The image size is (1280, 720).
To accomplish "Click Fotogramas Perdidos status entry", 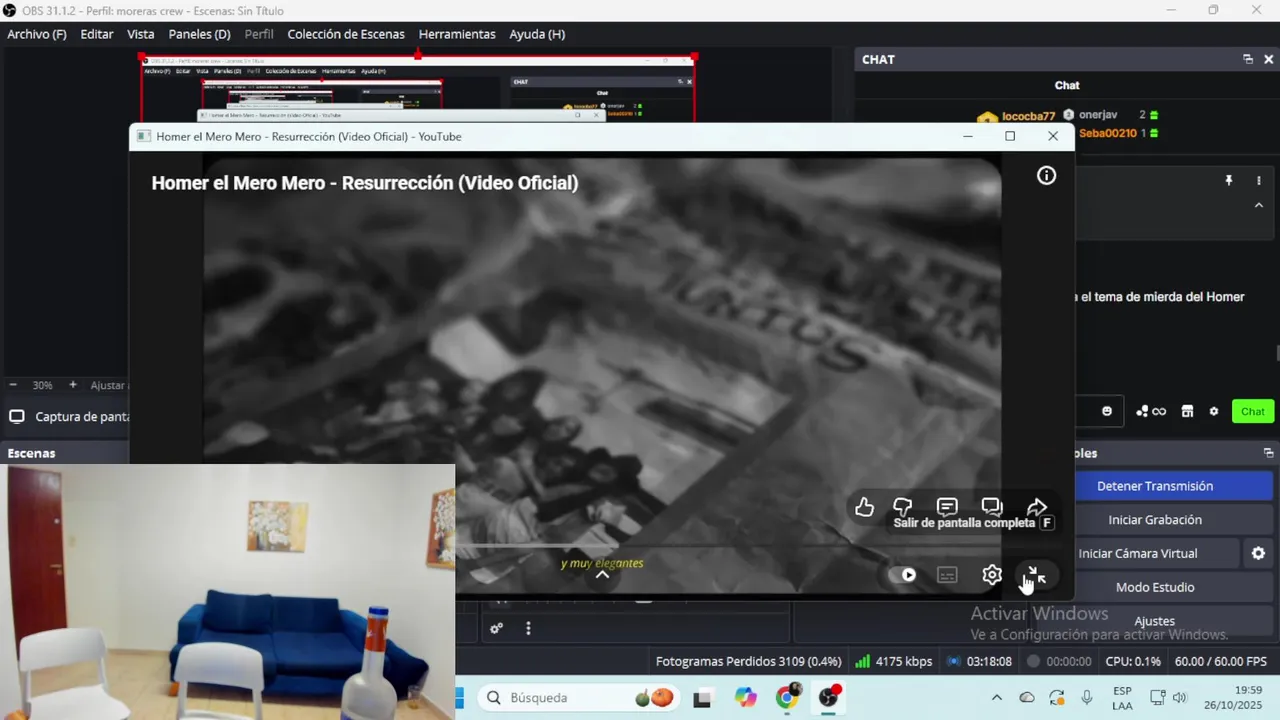I will coord(749,661).
